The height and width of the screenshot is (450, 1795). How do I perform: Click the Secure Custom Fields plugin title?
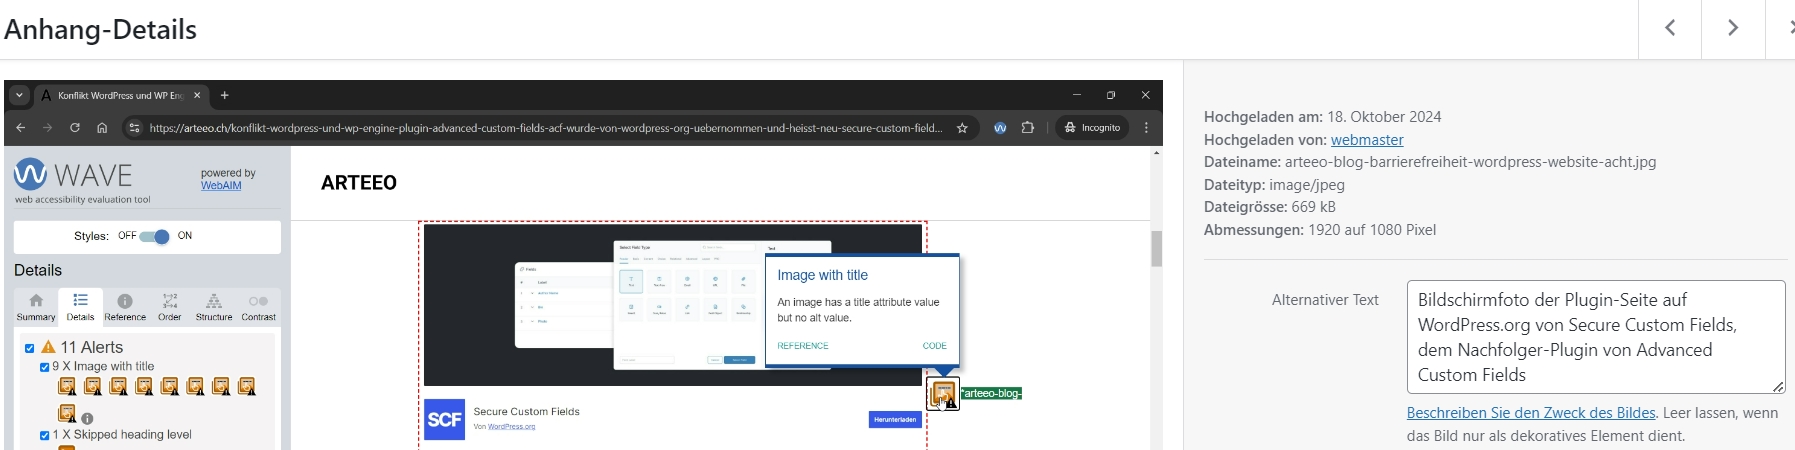tap(526, 412)
